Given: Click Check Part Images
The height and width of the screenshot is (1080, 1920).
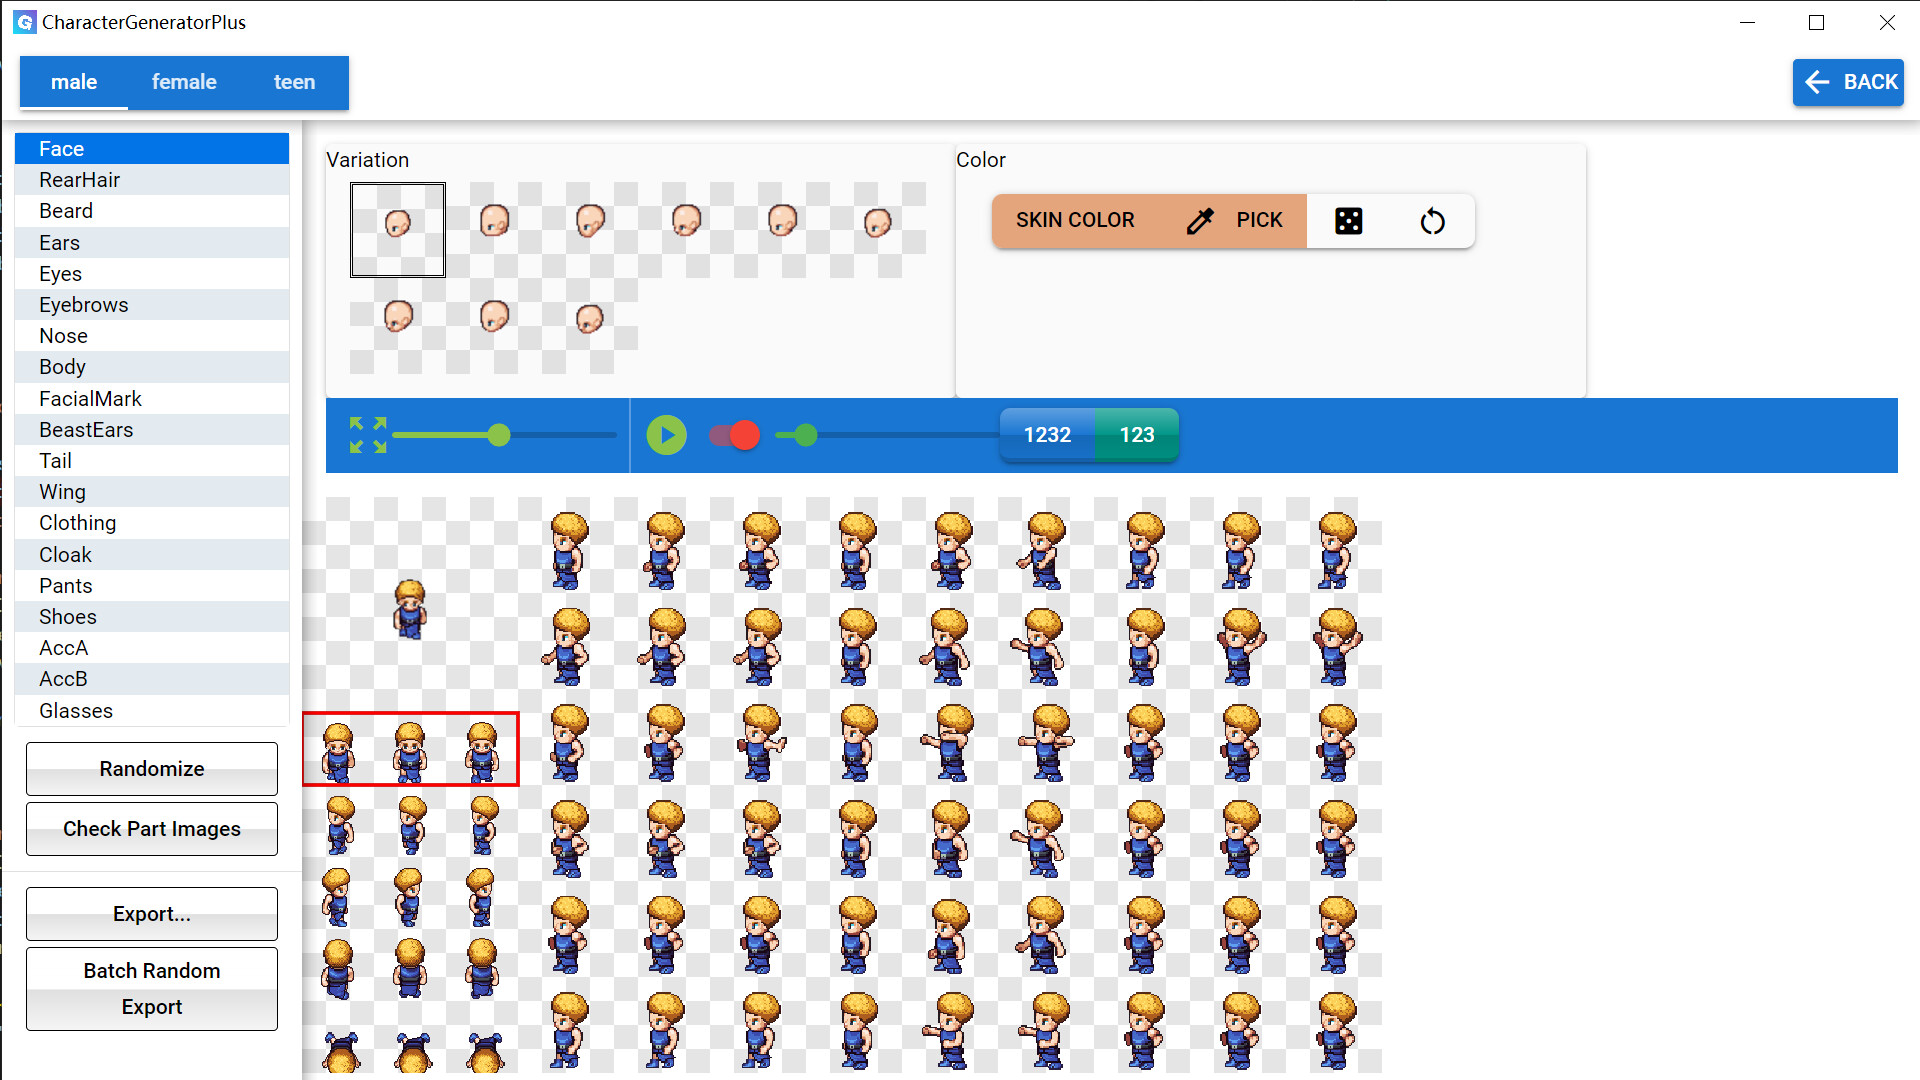Looking at the screenshot, I should coord(151,828).
